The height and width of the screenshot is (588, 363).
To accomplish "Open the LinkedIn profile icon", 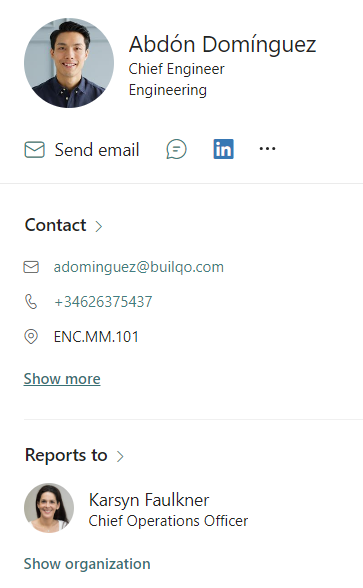I will [x=224, y=149].
